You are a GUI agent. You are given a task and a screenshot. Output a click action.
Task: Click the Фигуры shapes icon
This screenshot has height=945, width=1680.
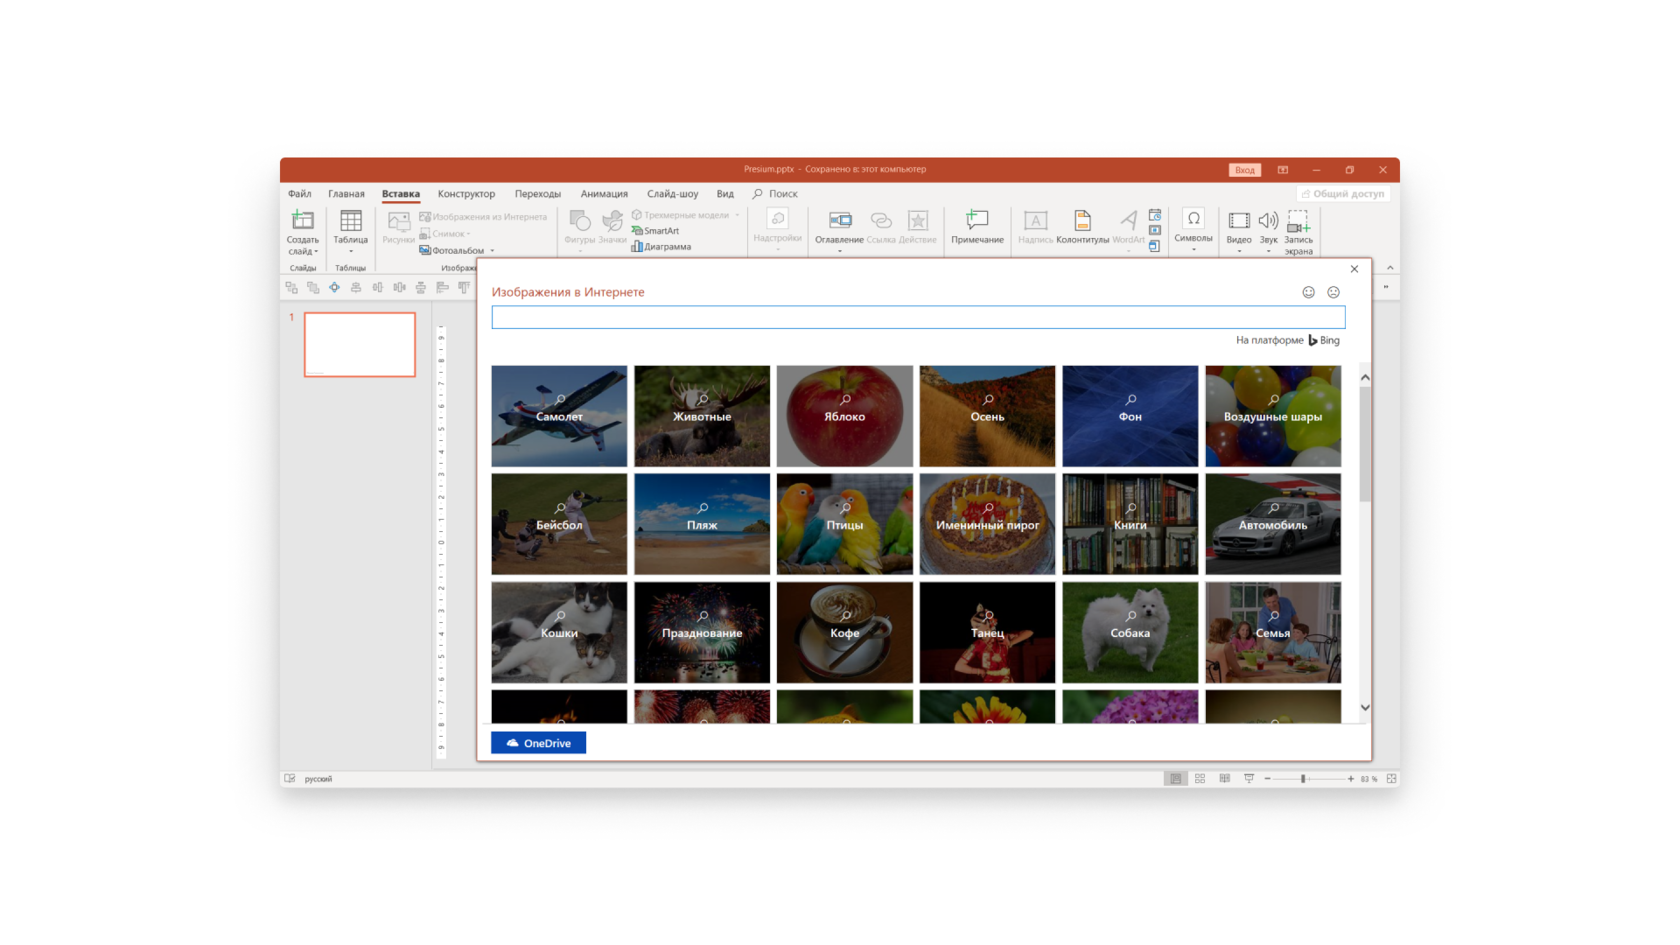point(579,220)
